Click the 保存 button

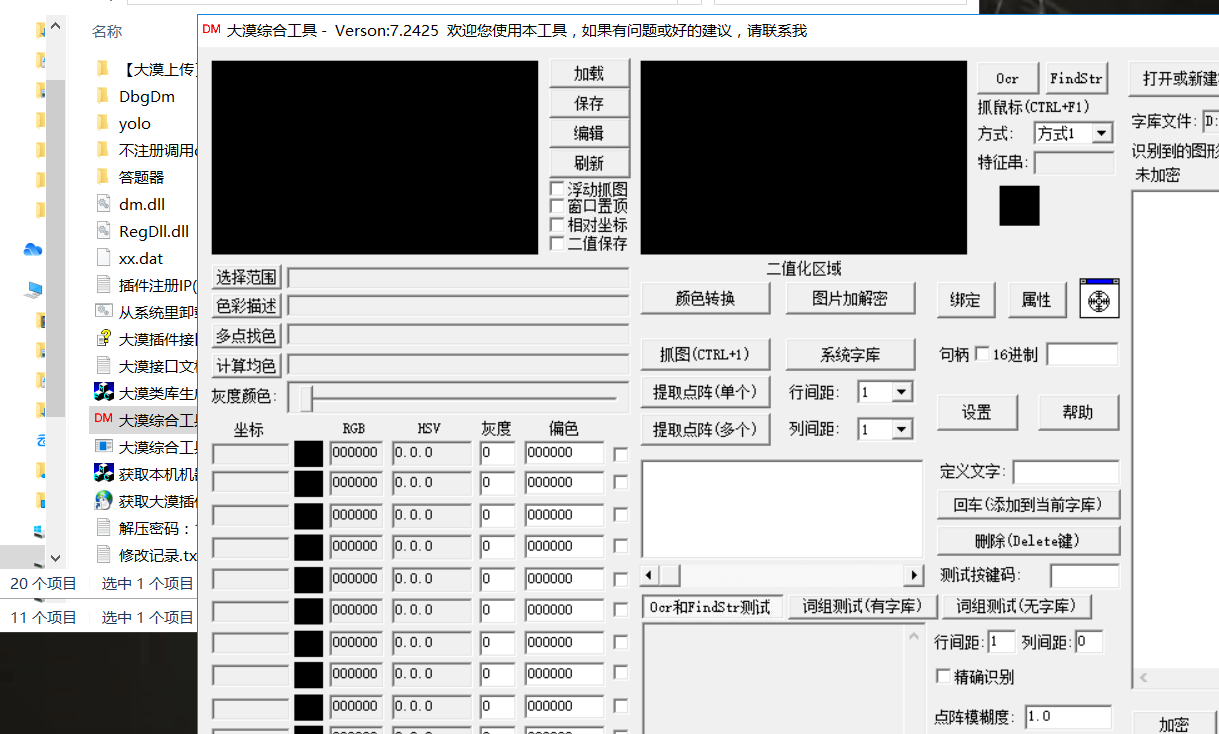pos(590,103)
